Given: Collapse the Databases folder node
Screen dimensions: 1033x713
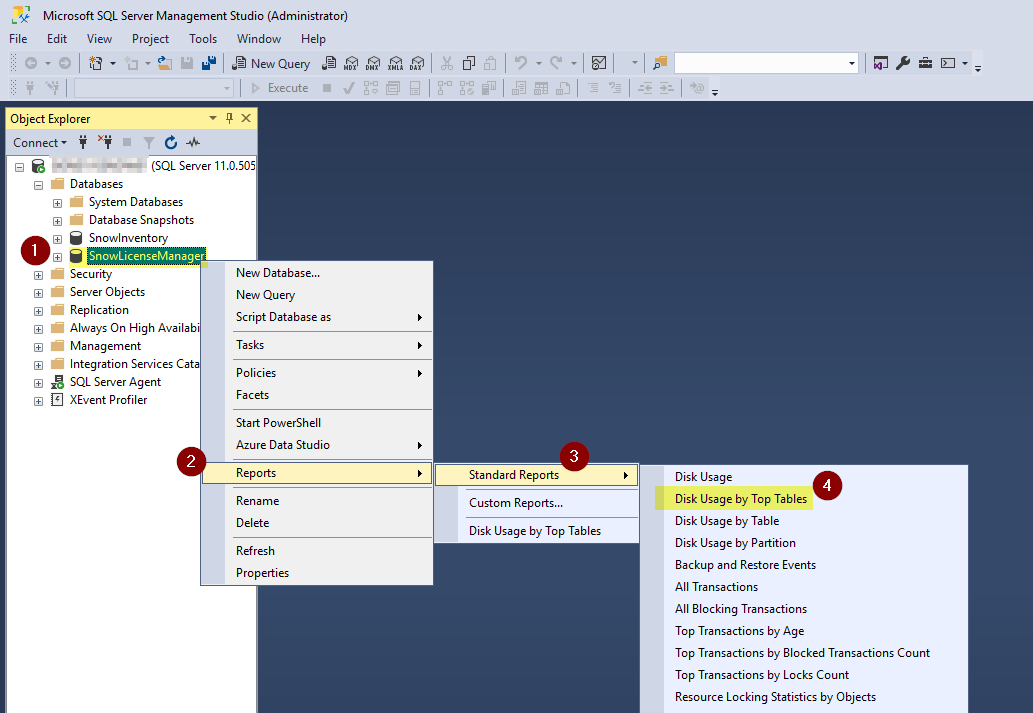Looking at the screenshot, I should tap(38, 185).
